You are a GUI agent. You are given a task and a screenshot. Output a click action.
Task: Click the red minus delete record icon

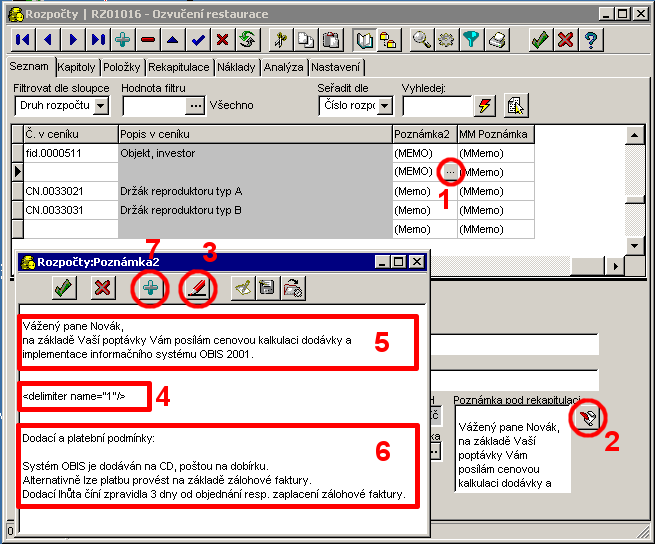[148, 40]
